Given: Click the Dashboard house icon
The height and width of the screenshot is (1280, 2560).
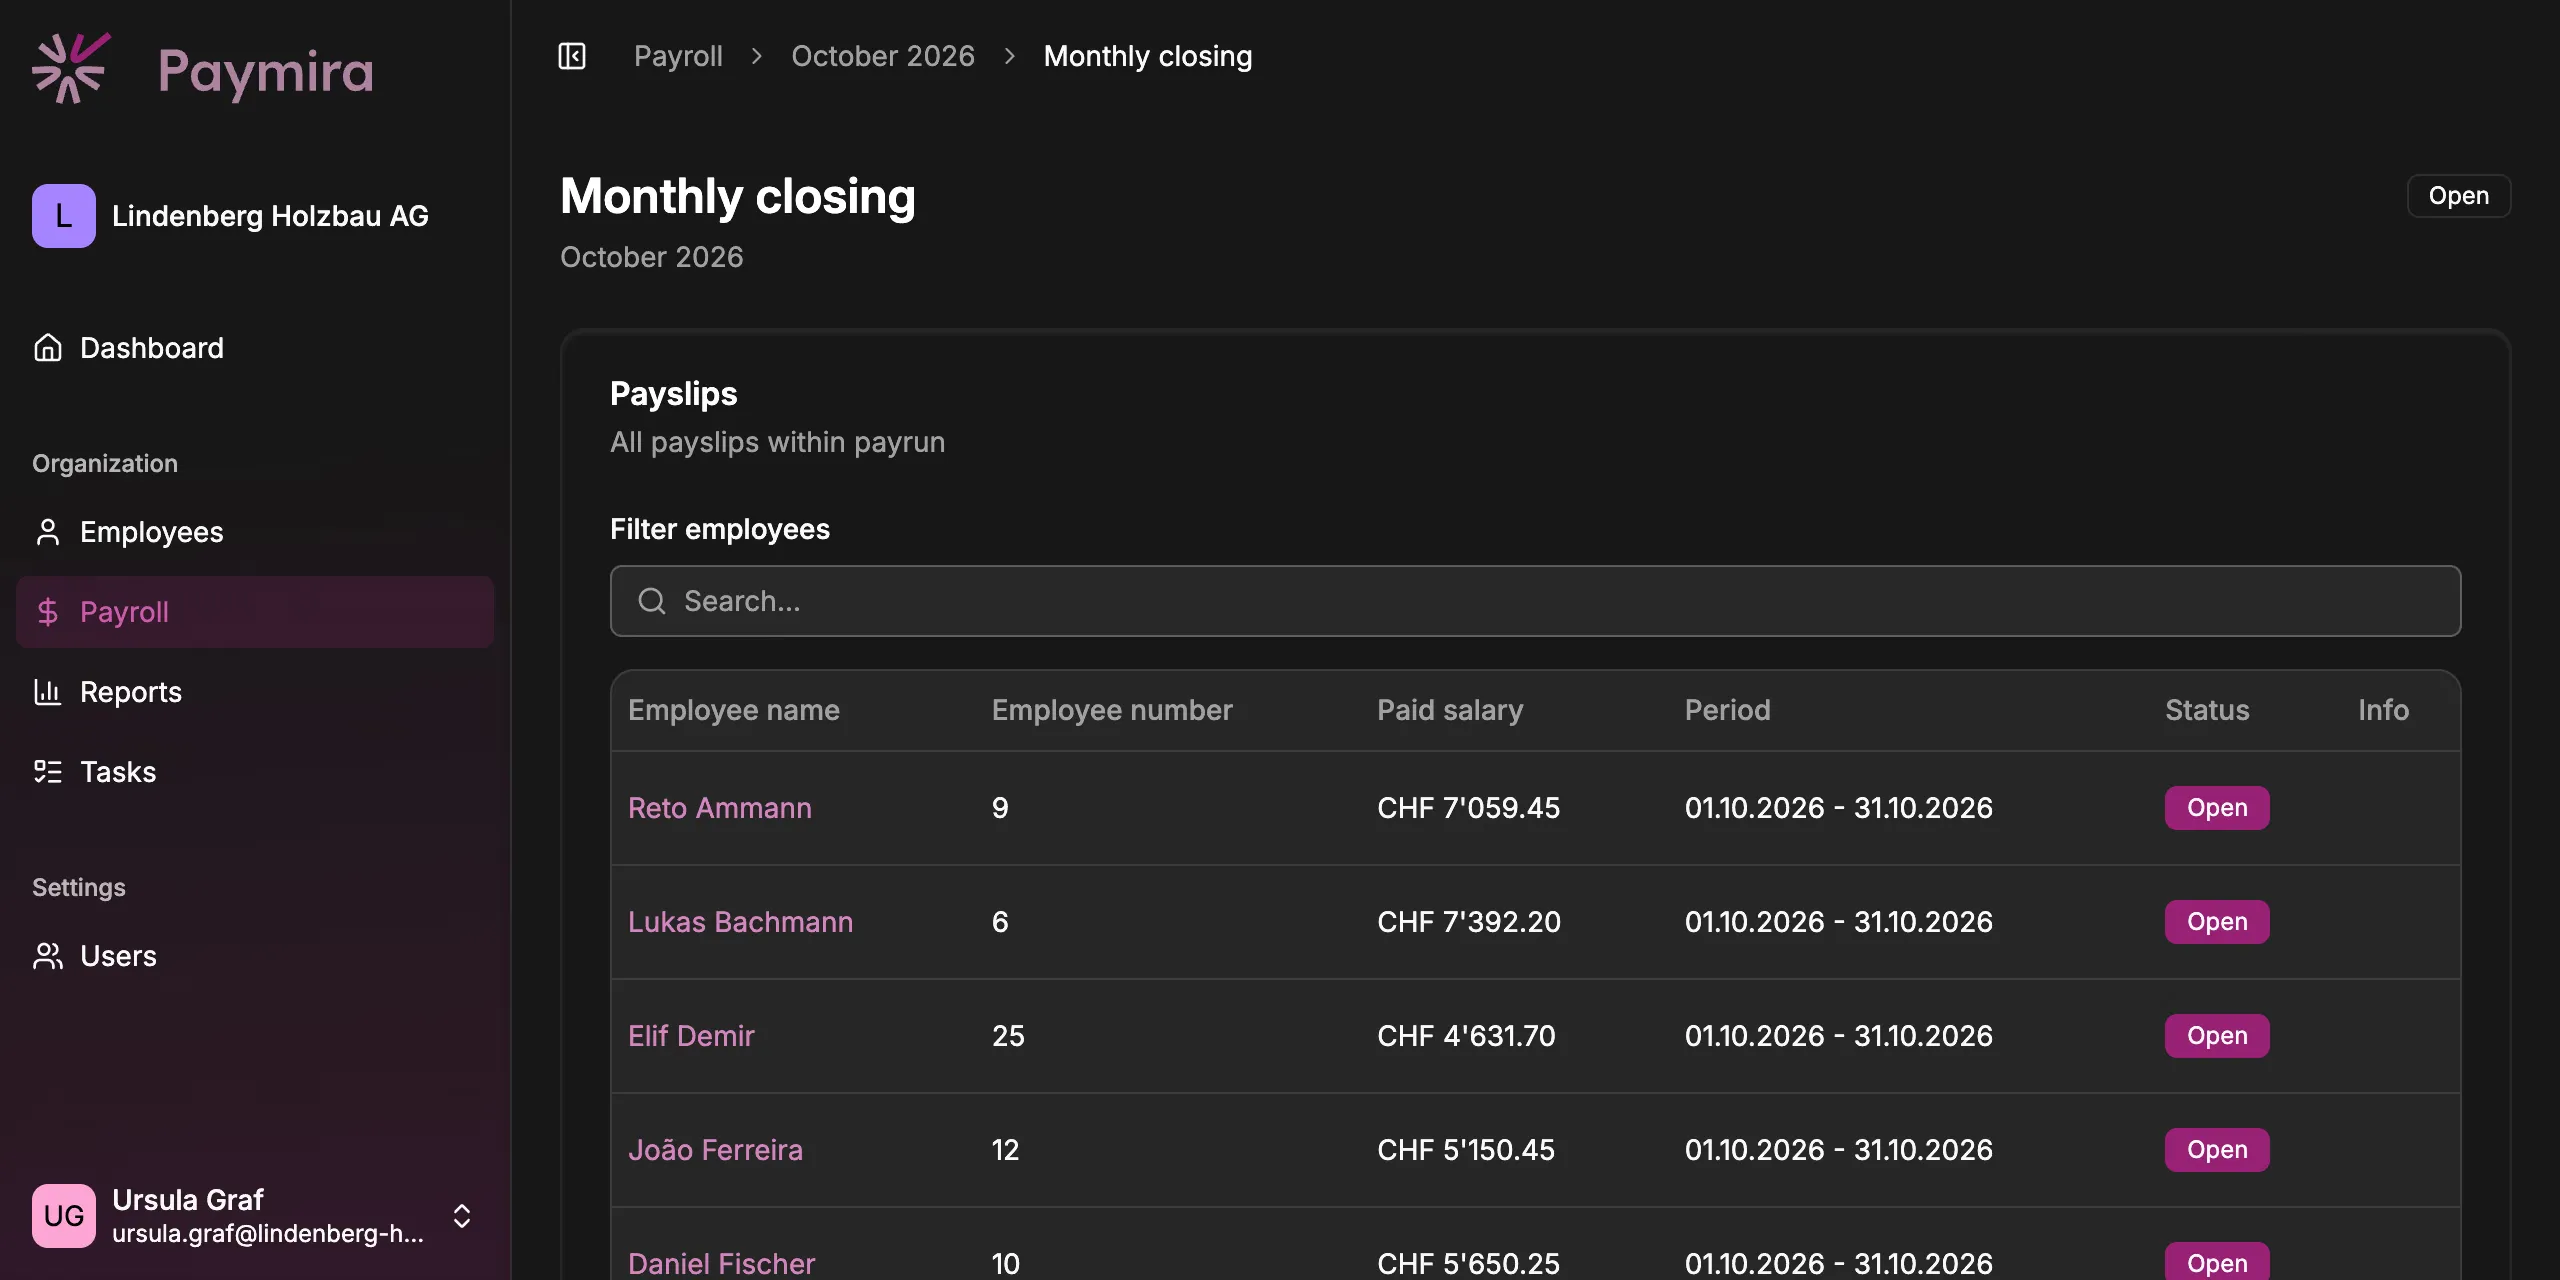Looking at the screenshot, I should point(48,348).
